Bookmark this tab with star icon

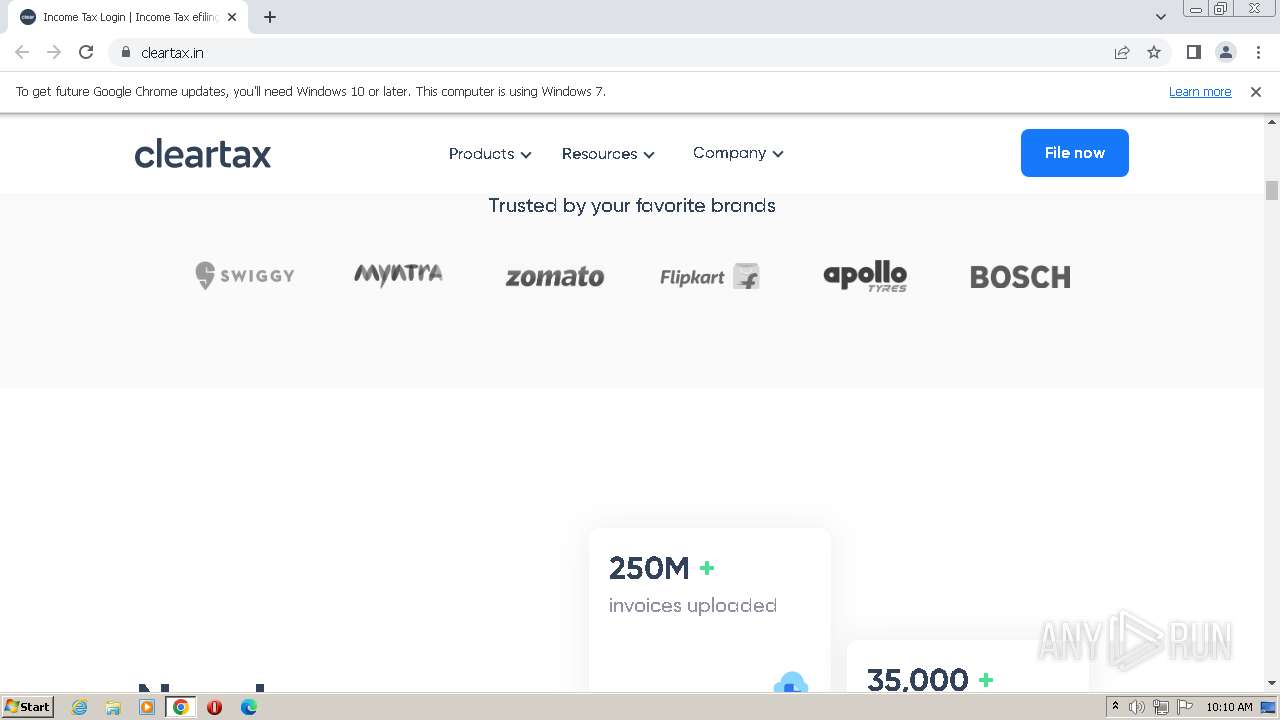coord(1154,52)
